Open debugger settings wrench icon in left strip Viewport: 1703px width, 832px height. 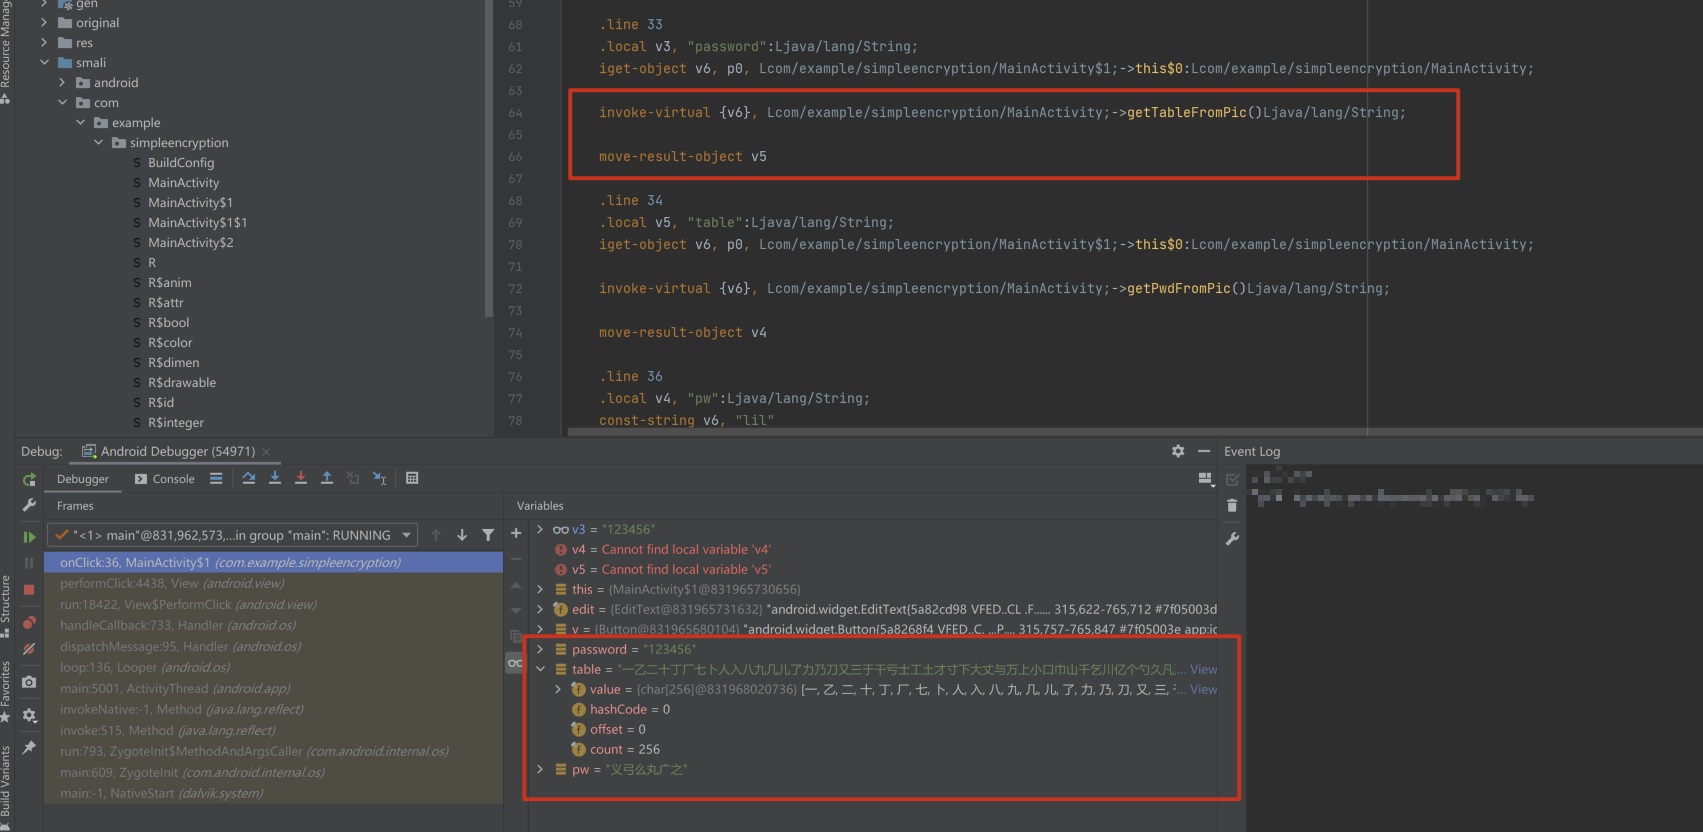[x=29, y=505]
